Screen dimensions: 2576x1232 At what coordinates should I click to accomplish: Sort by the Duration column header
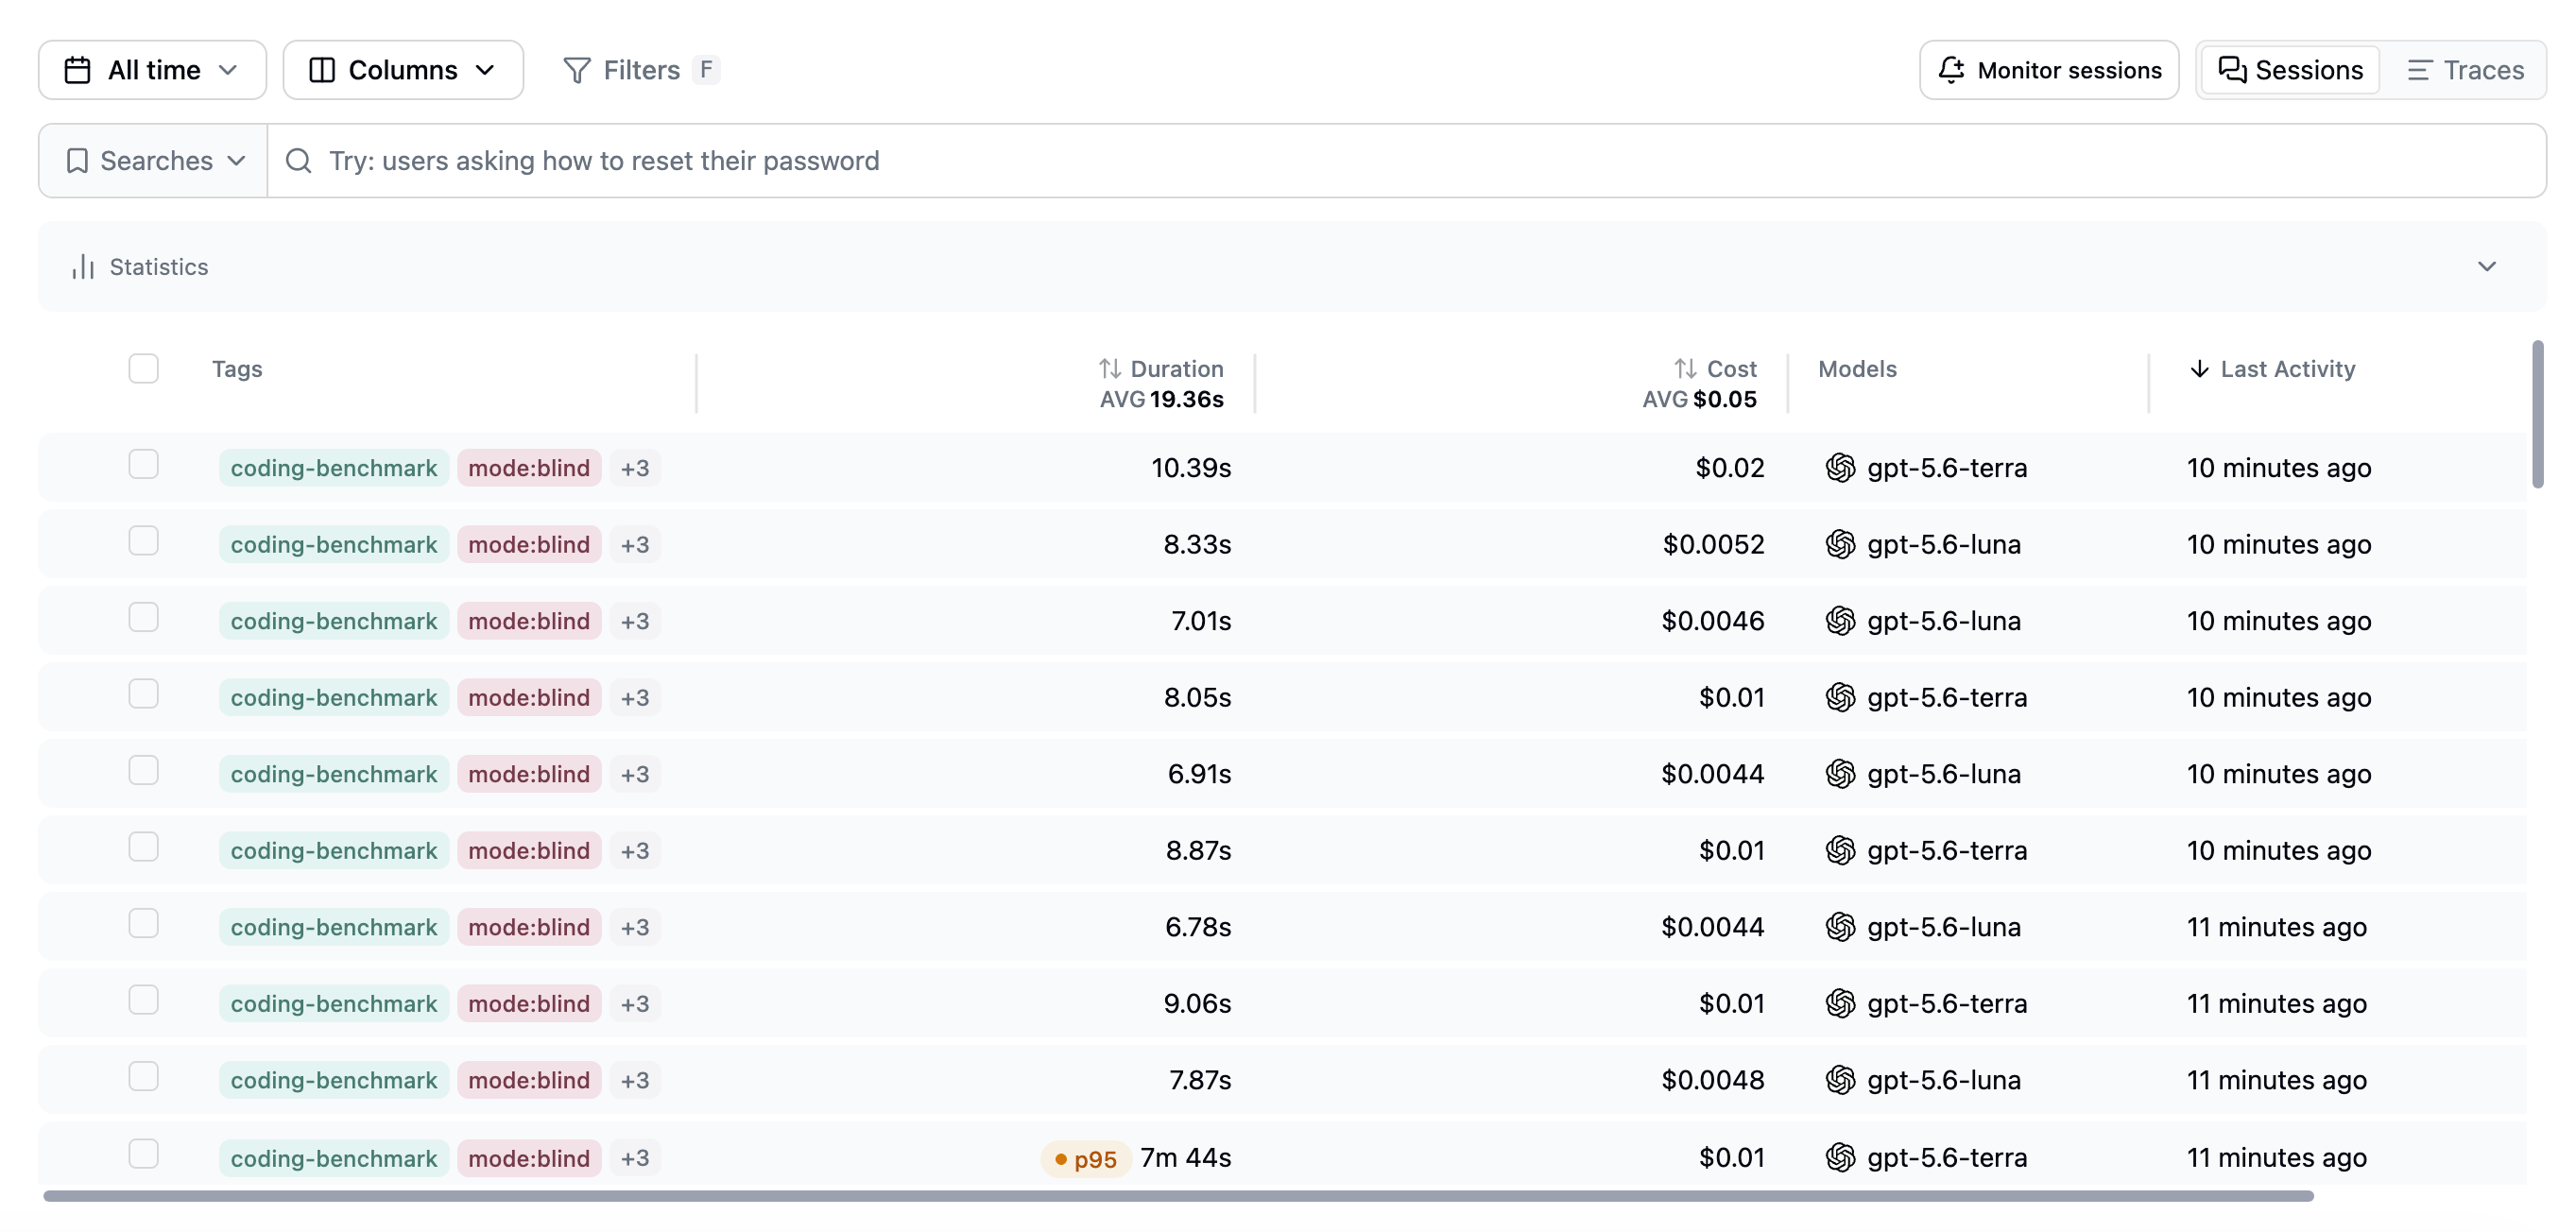[x=1161, y=369]
